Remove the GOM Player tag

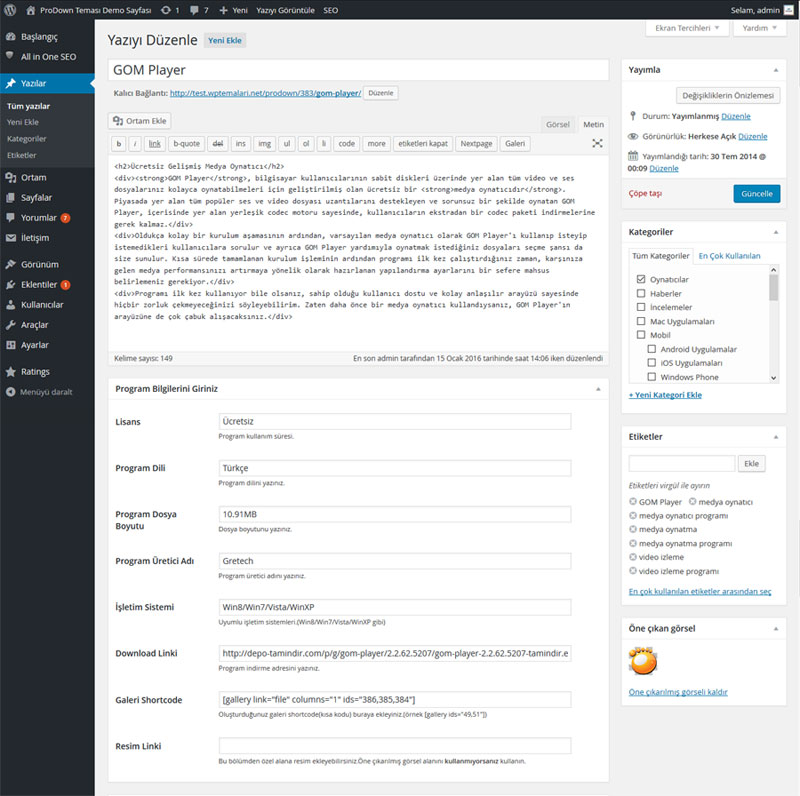(633, 502)
